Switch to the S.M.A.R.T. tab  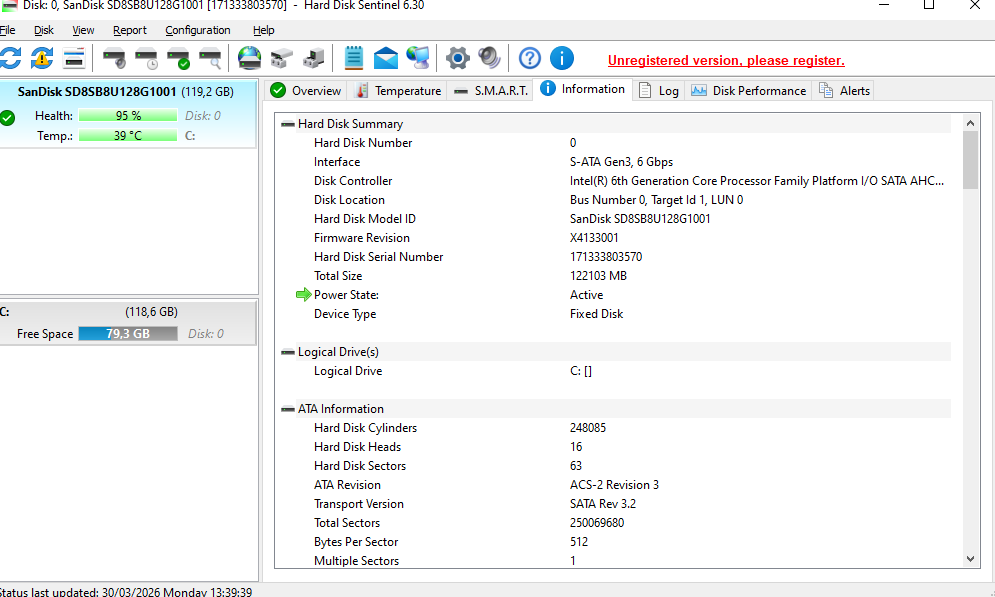click(x=491, y=90)
